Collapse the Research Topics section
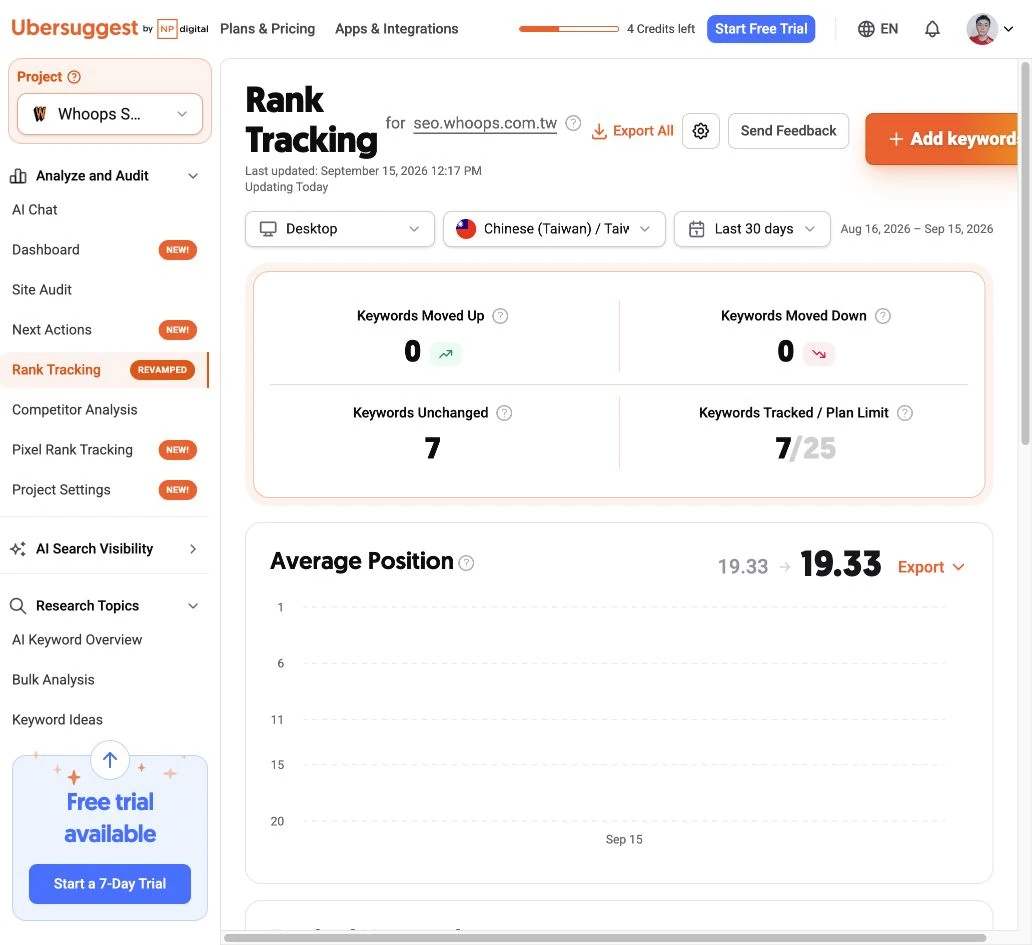This screenshot has width=1032, height=945. pos(193,606)
